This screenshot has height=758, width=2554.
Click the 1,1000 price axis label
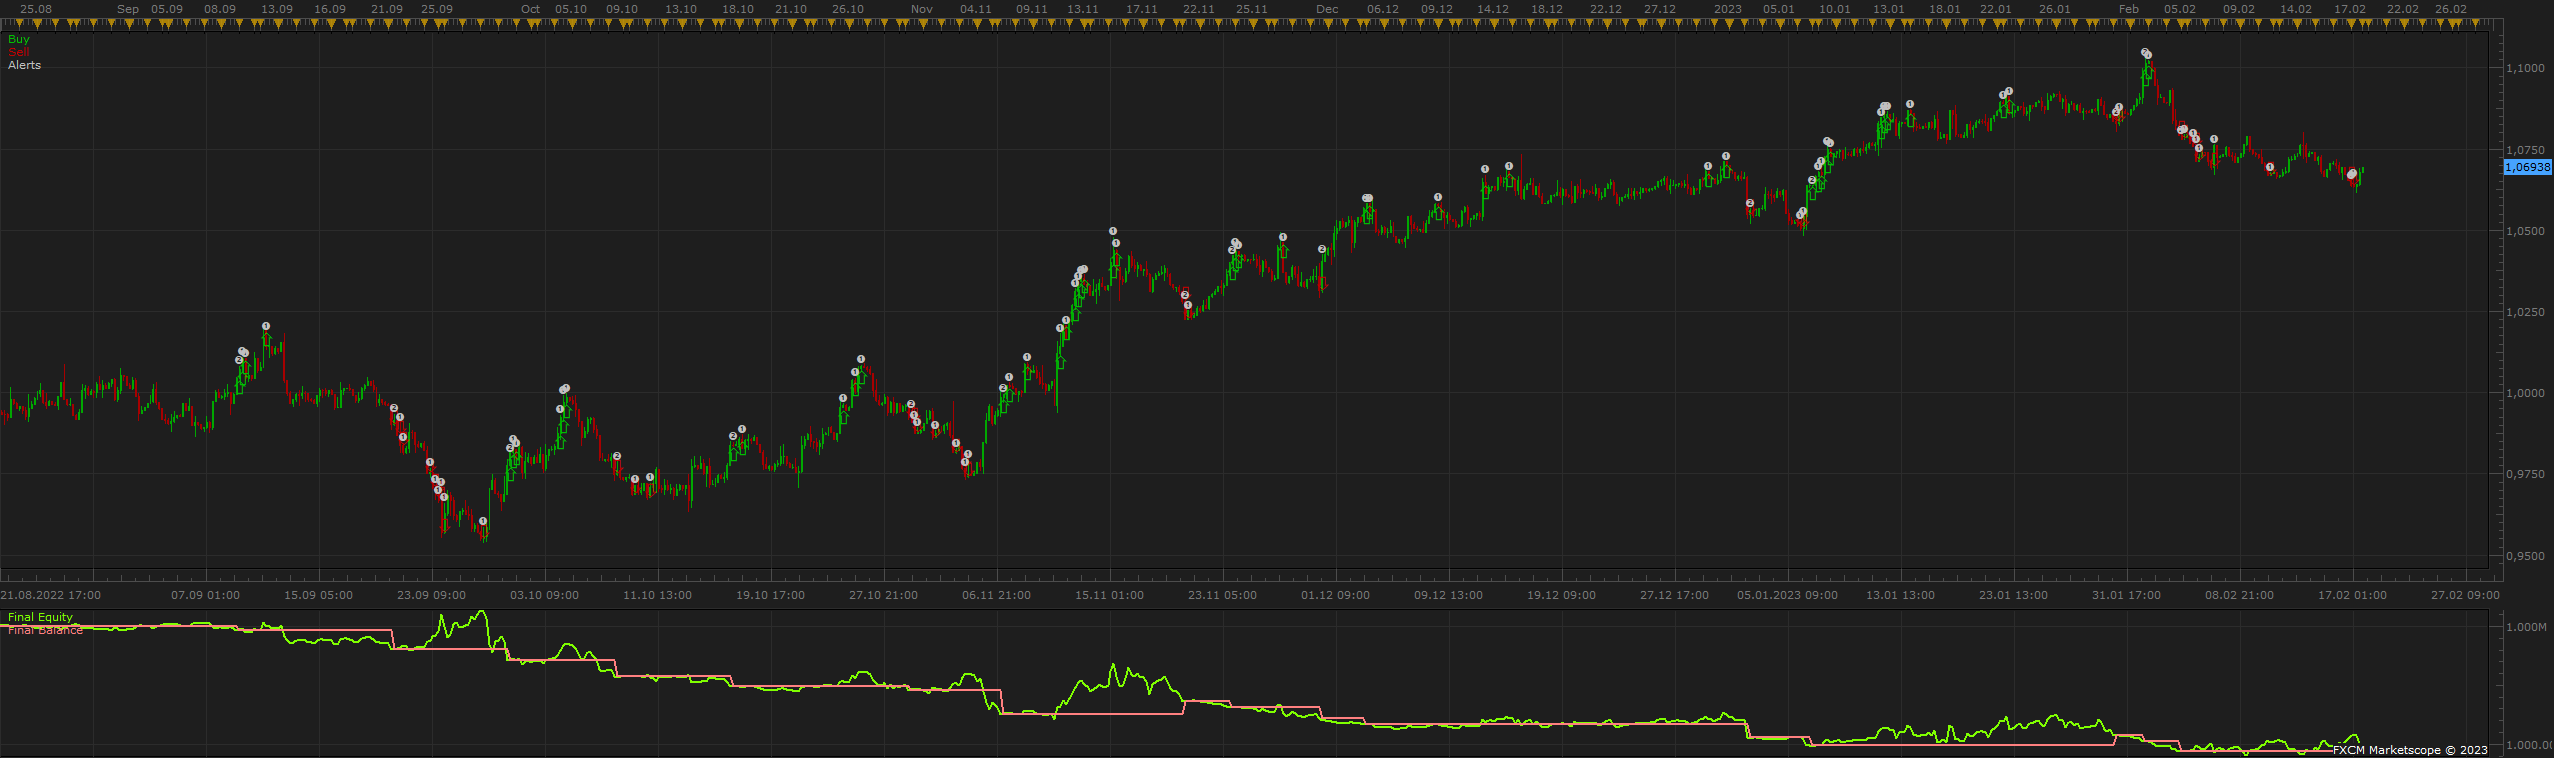[x=2526, y=68]
